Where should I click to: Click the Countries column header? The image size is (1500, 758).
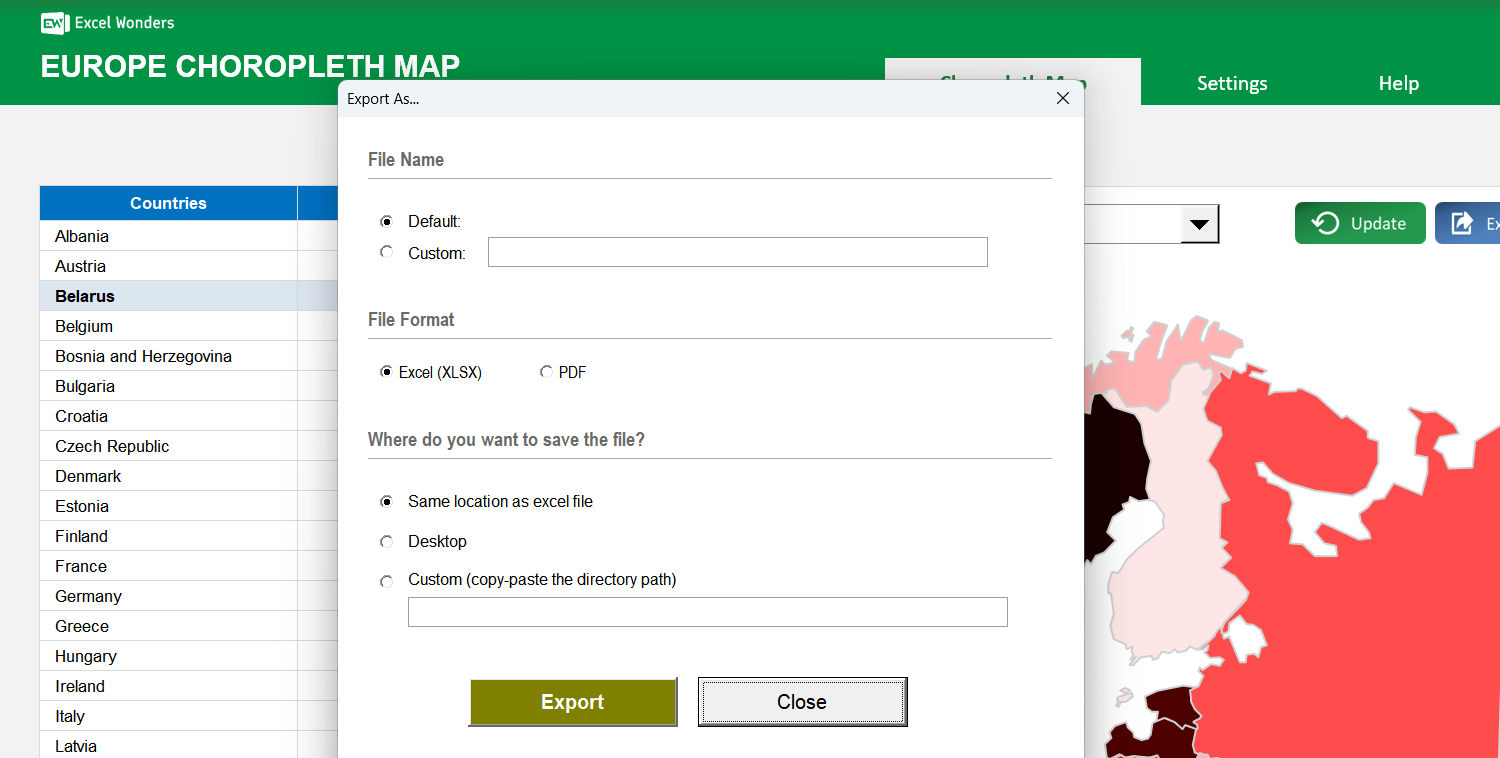pos(167,203)
